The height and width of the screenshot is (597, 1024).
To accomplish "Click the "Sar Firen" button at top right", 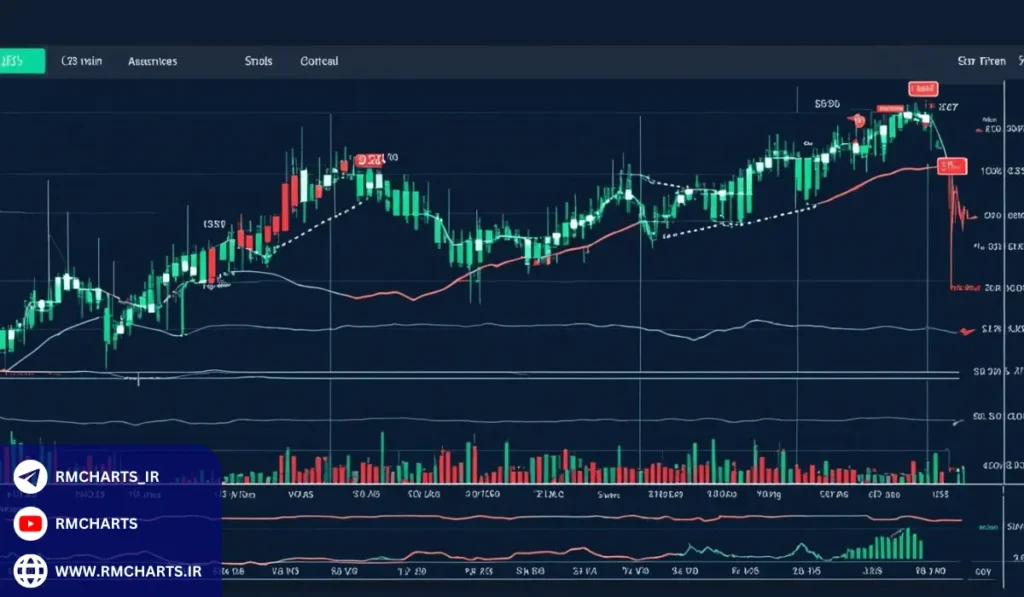I will pos(981,61).
